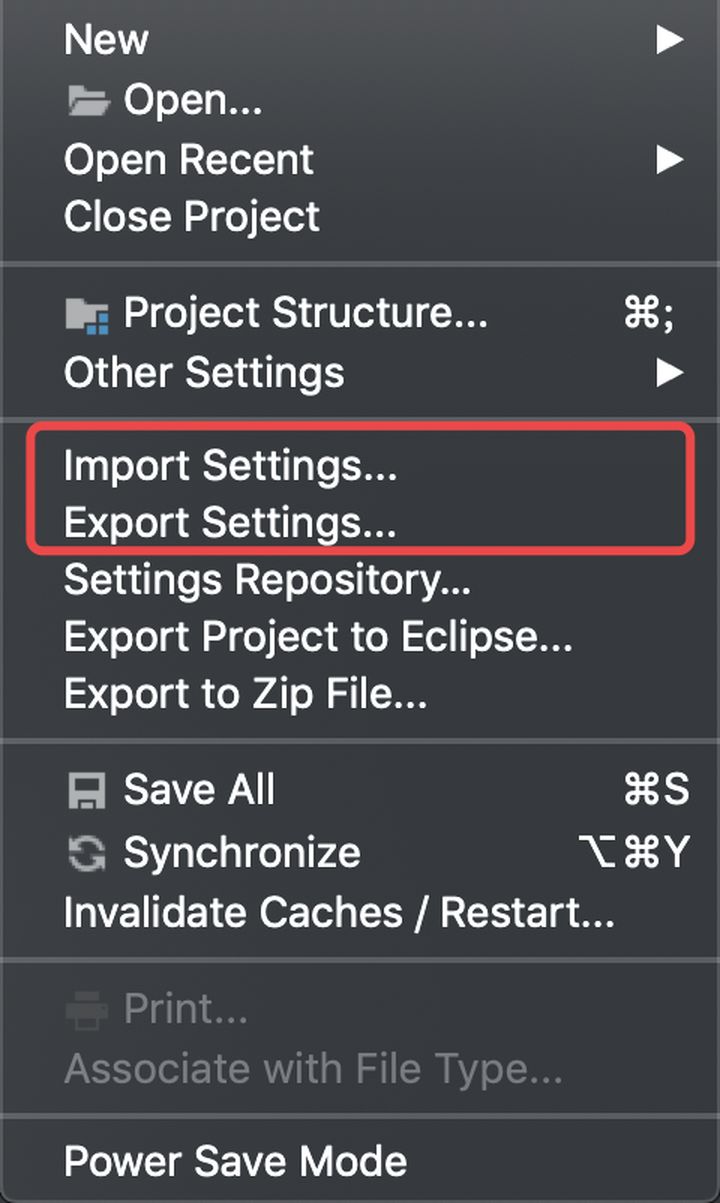Select Export Project to Eclipse

(x=318, y=637)
